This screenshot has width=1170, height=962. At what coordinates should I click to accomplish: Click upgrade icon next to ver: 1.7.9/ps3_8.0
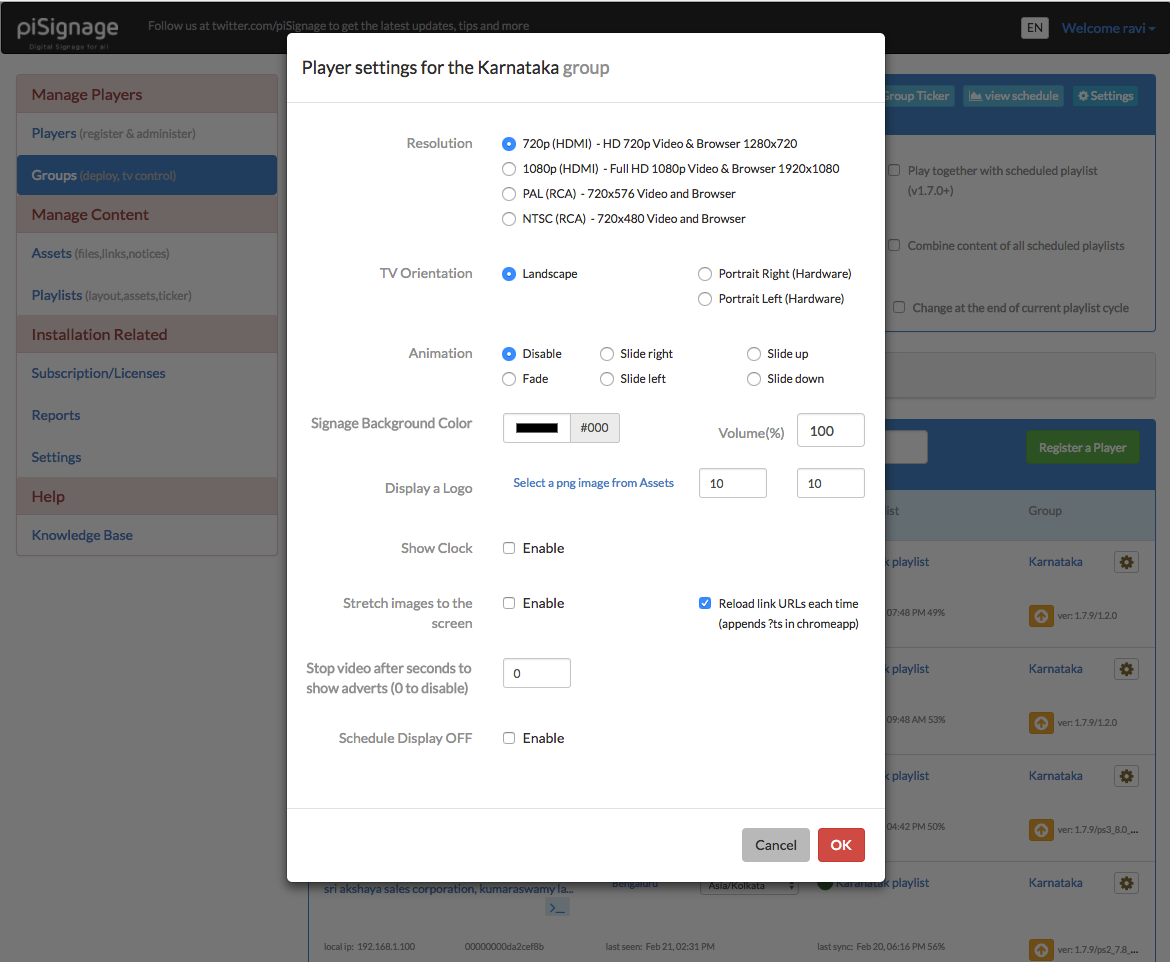click(x=1041, y=829)
